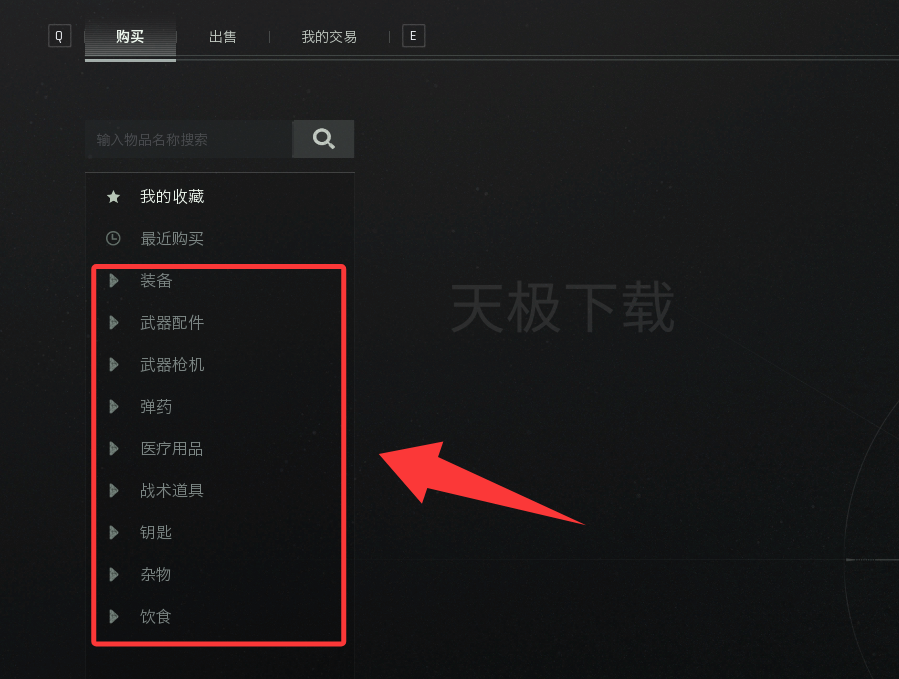Select the 杂物 category label
899x679 pixels.
156,574
